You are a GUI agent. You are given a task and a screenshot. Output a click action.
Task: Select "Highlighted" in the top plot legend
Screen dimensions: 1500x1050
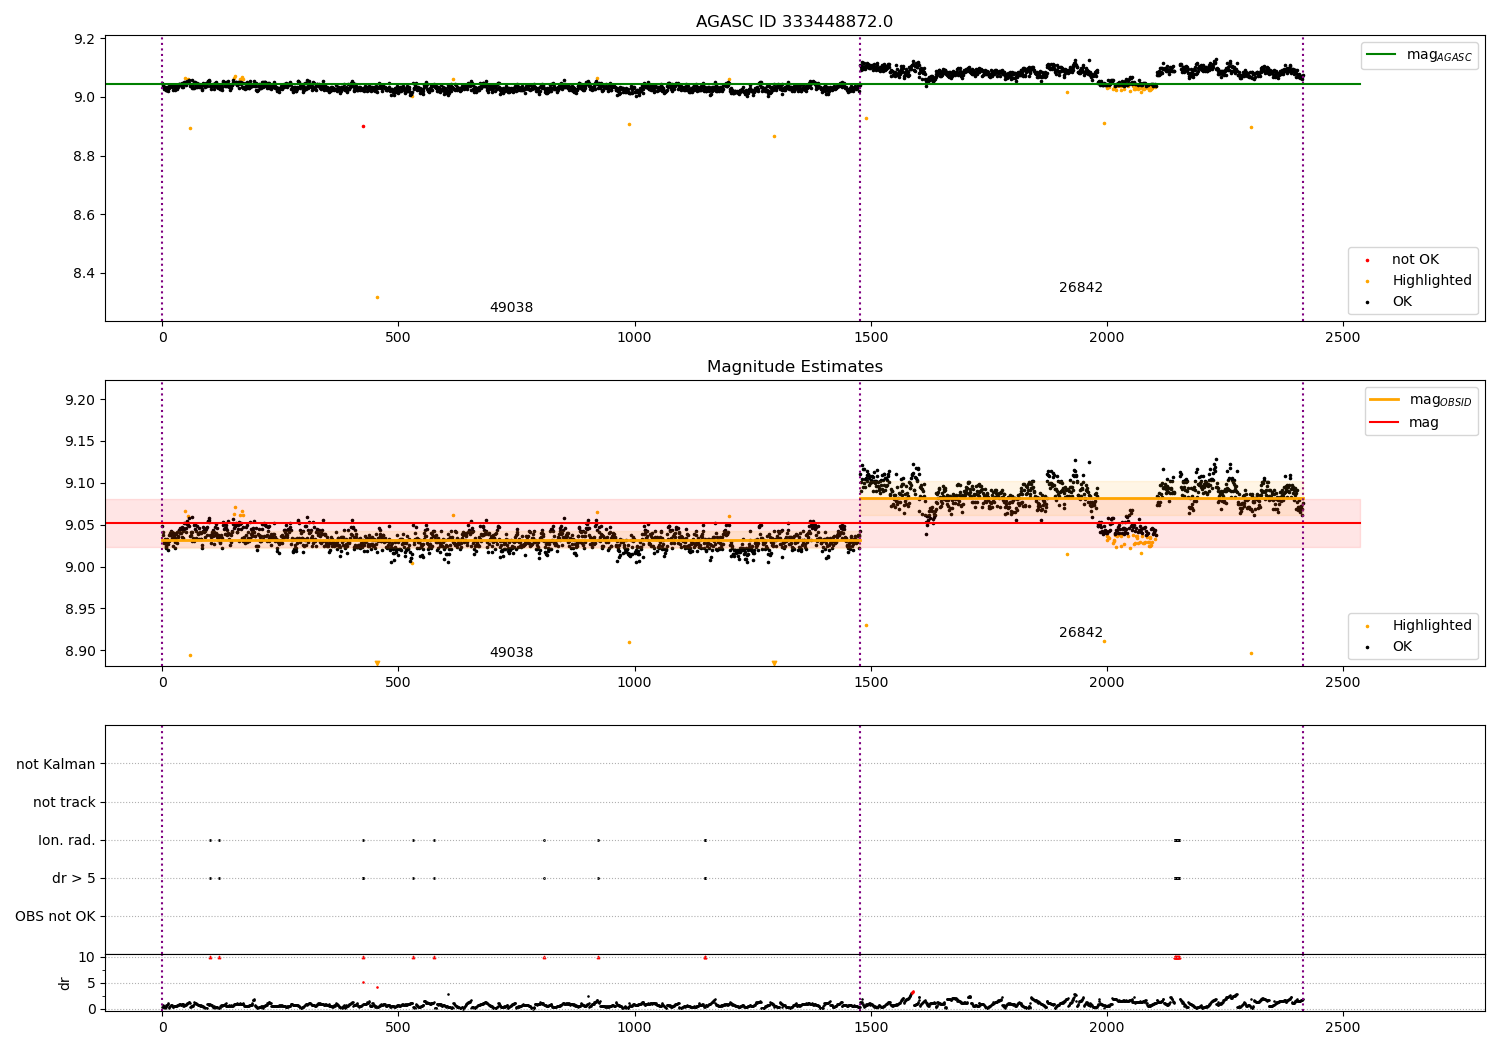pos(1432,281)
